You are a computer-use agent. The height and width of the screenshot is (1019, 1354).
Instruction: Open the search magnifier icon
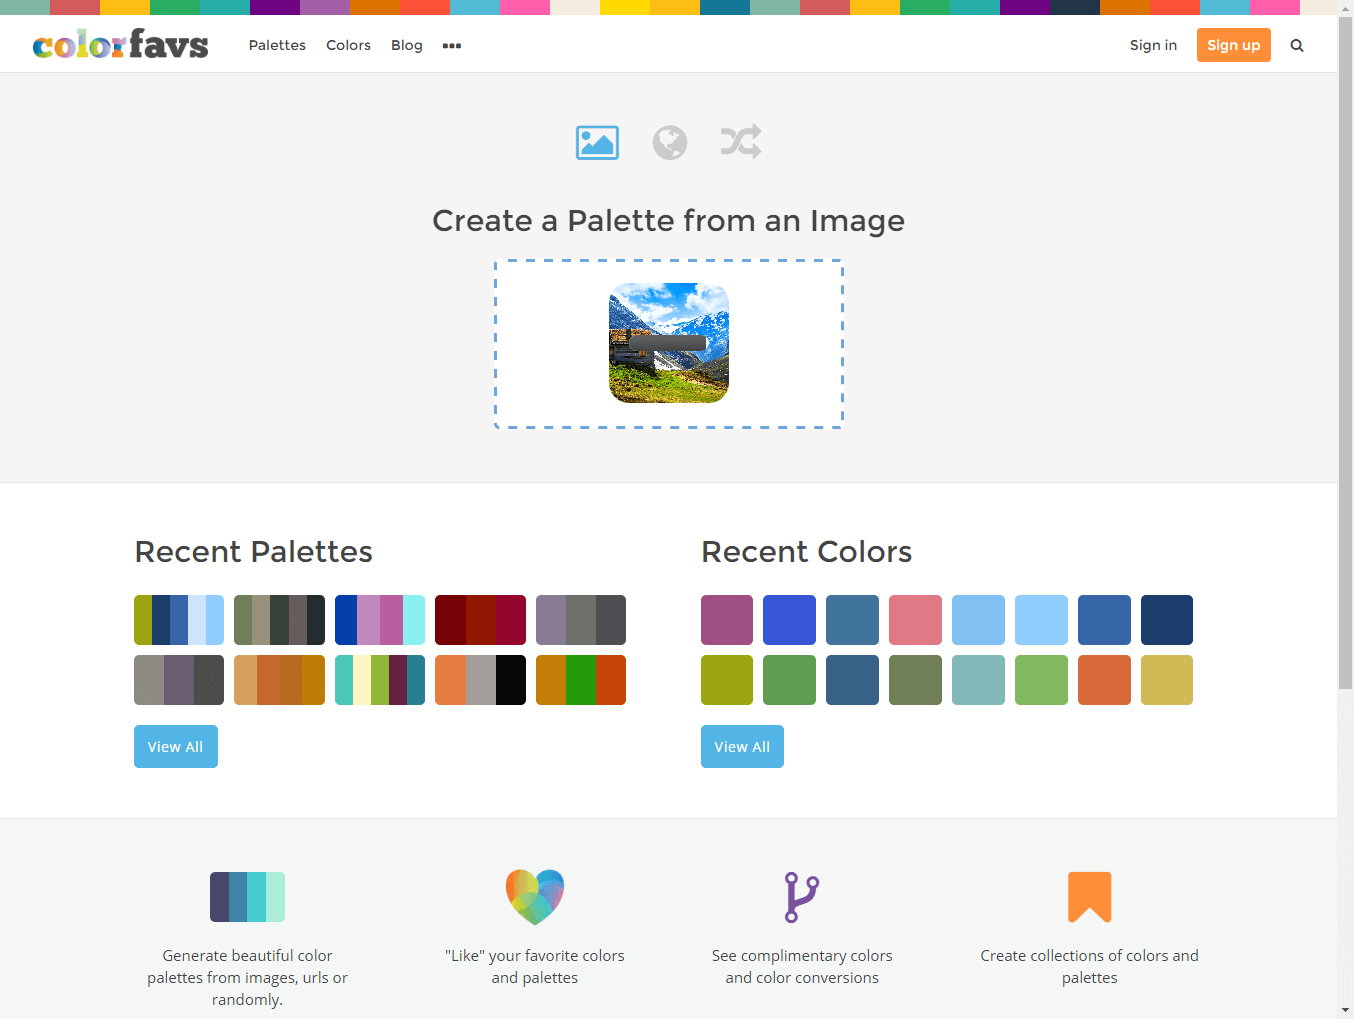(1297, 45)
